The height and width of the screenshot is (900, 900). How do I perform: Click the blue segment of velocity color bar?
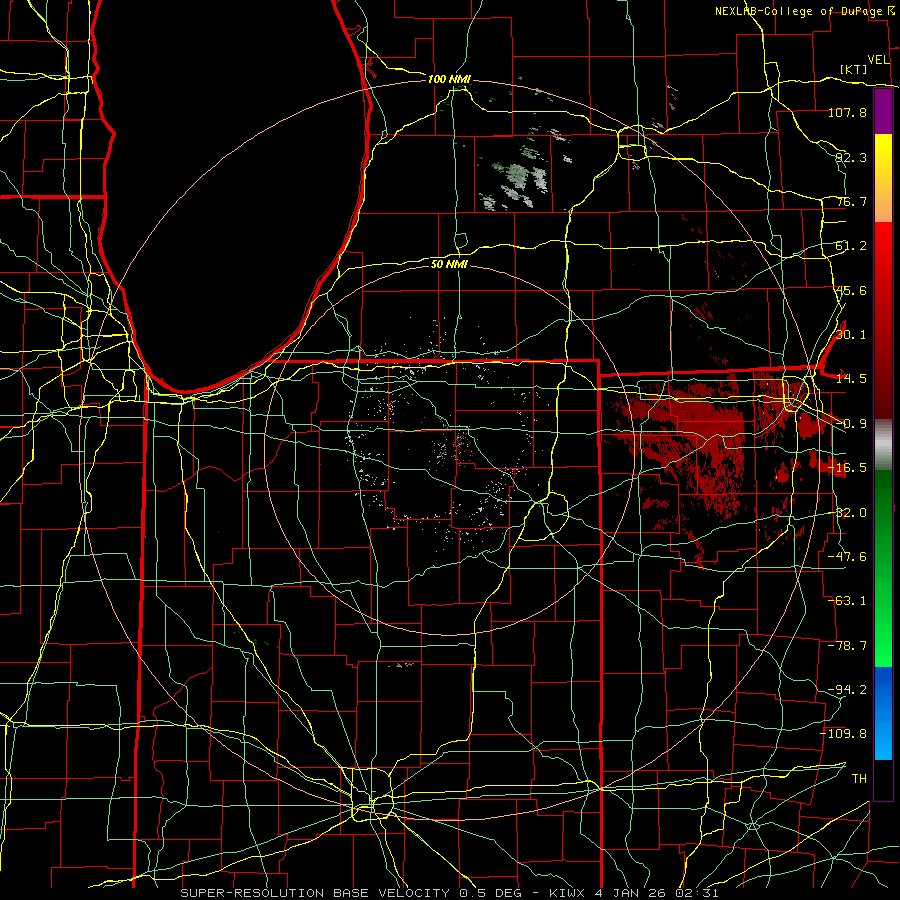coord(883,713)
